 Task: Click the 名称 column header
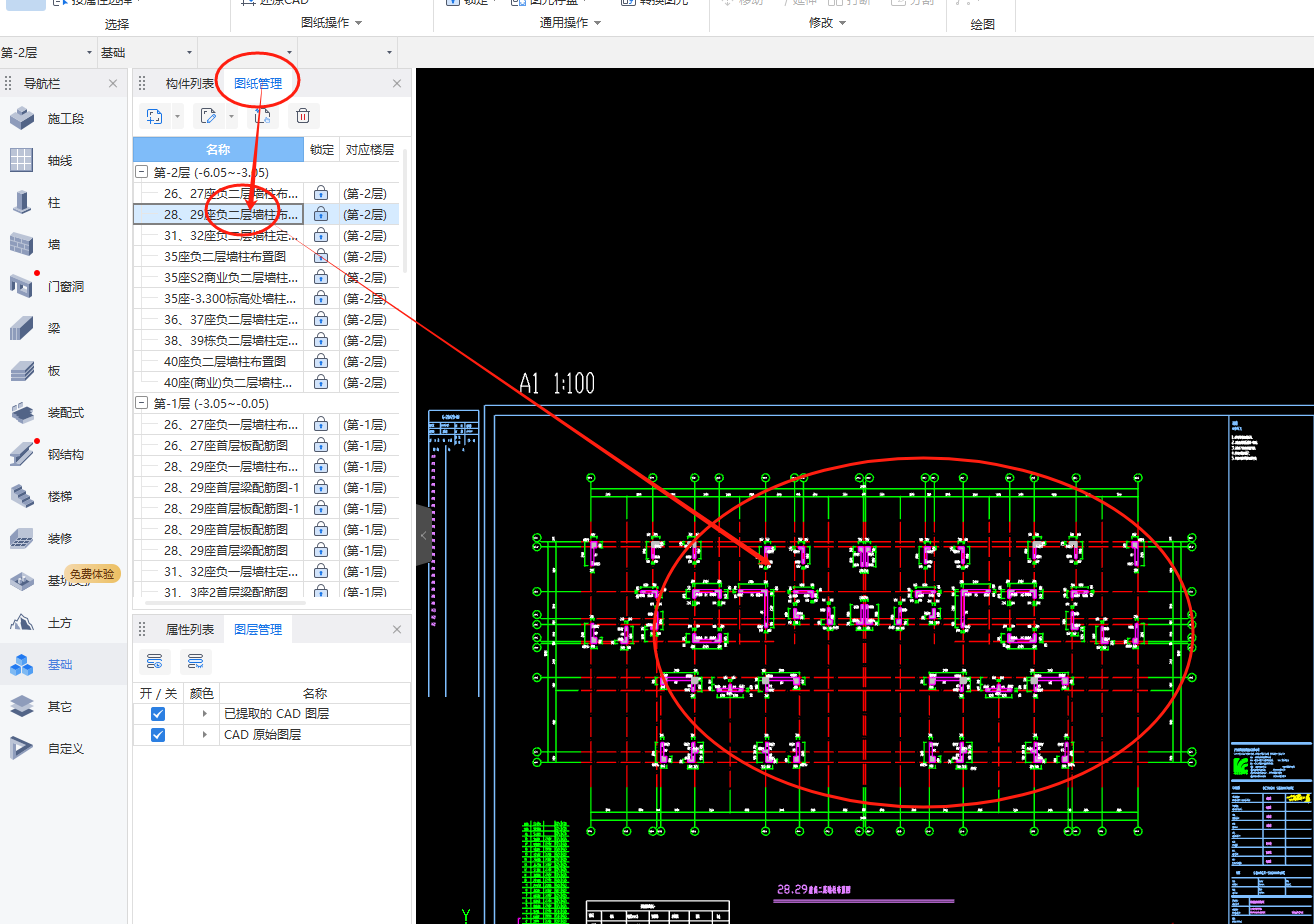point(218,150)
